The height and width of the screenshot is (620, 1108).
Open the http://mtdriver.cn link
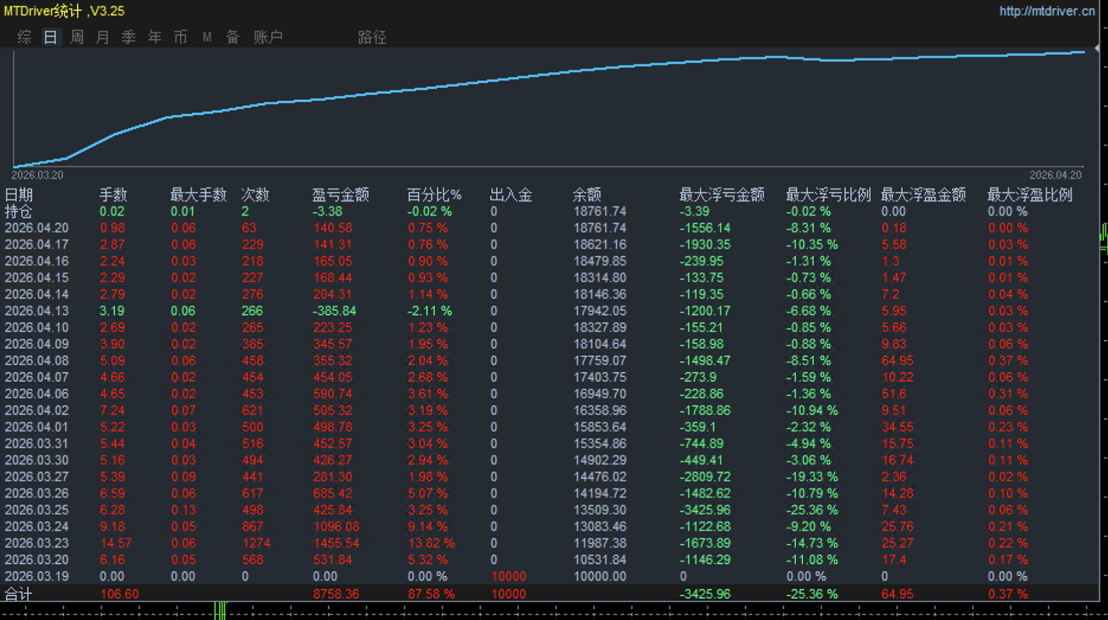[x=1047, y=11]
